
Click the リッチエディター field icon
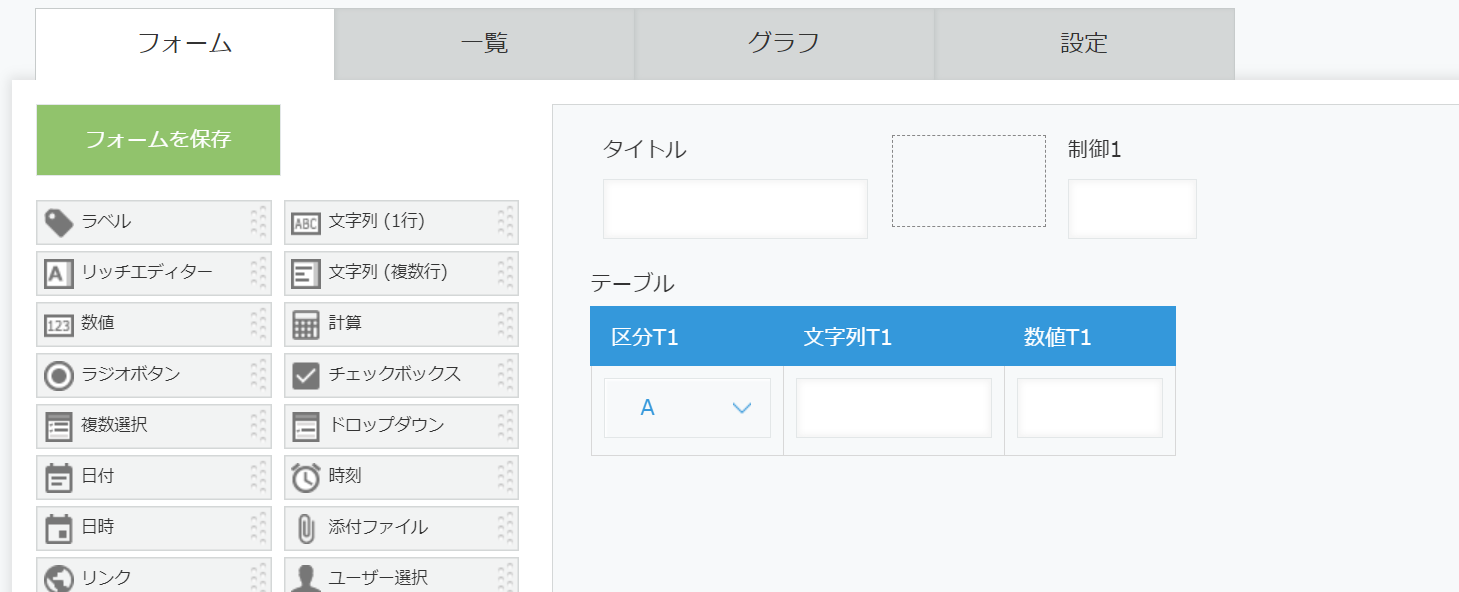(x=59, y=274)
